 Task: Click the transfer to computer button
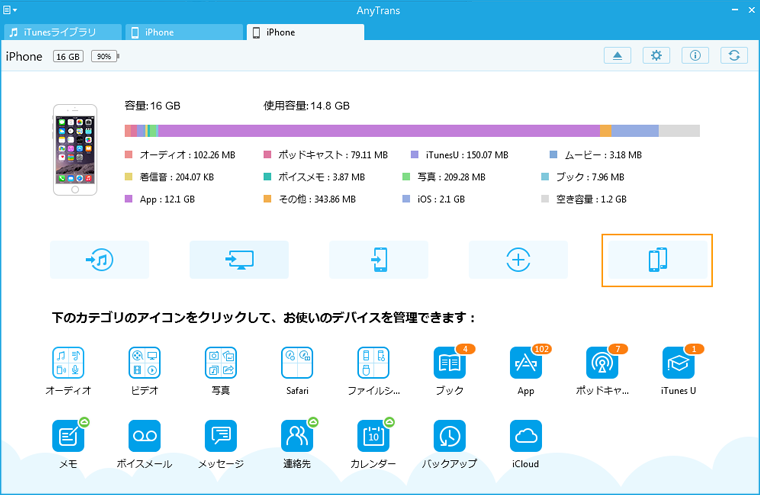tap(239, 260)
